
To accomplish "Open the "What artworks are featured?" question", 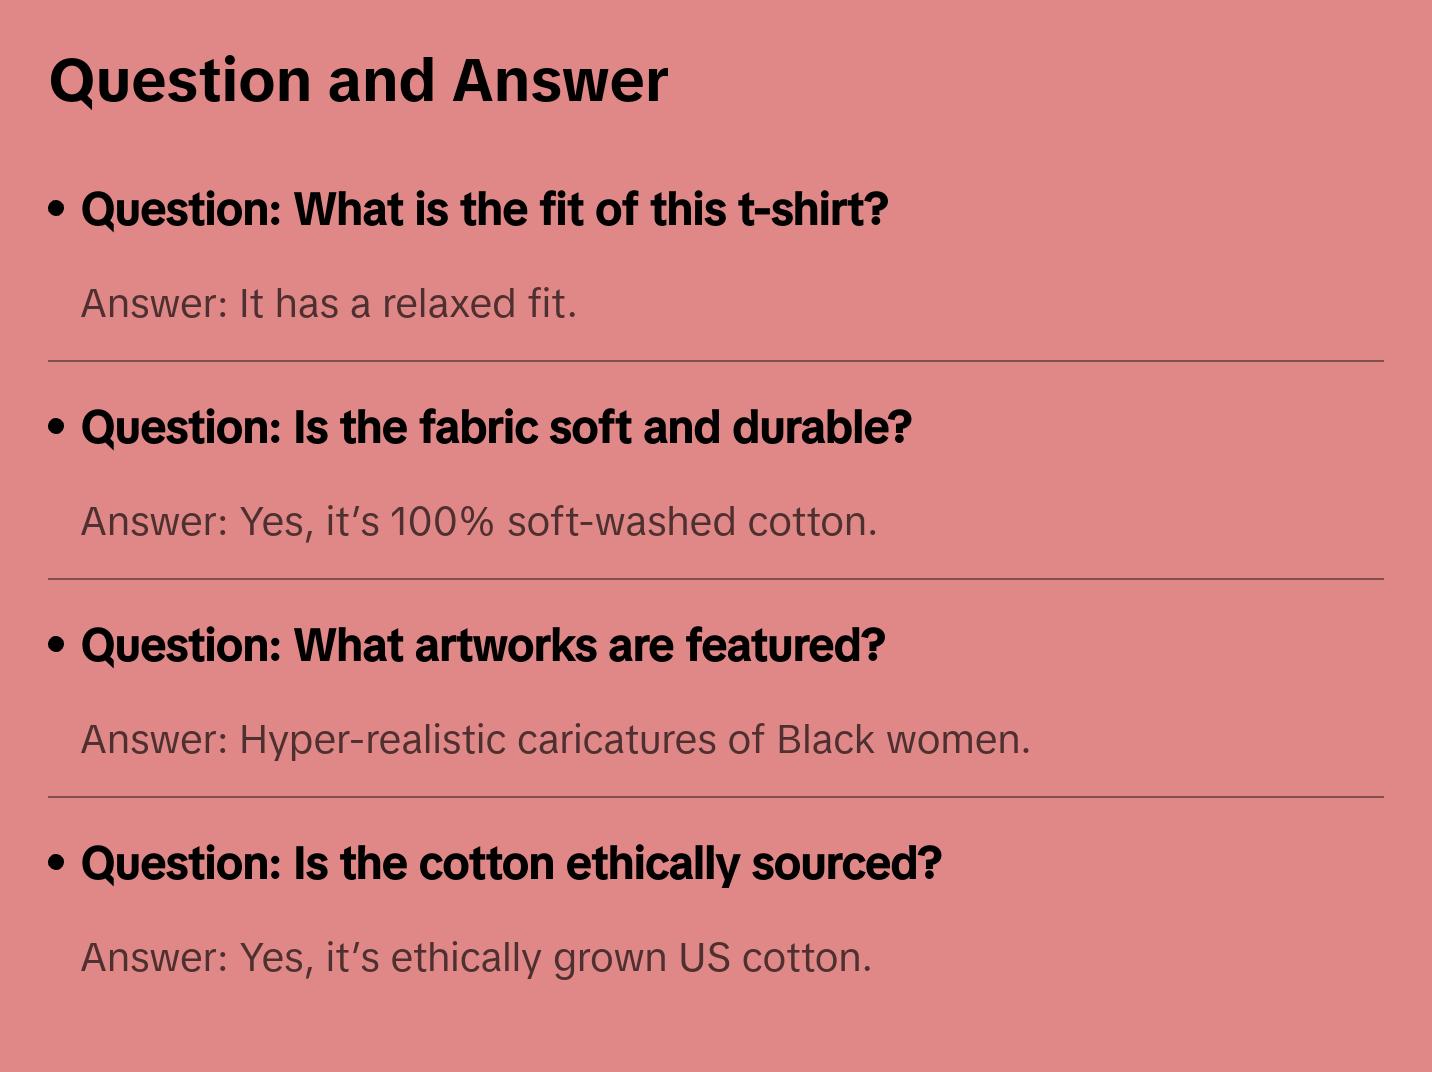I will pos(483,646).
